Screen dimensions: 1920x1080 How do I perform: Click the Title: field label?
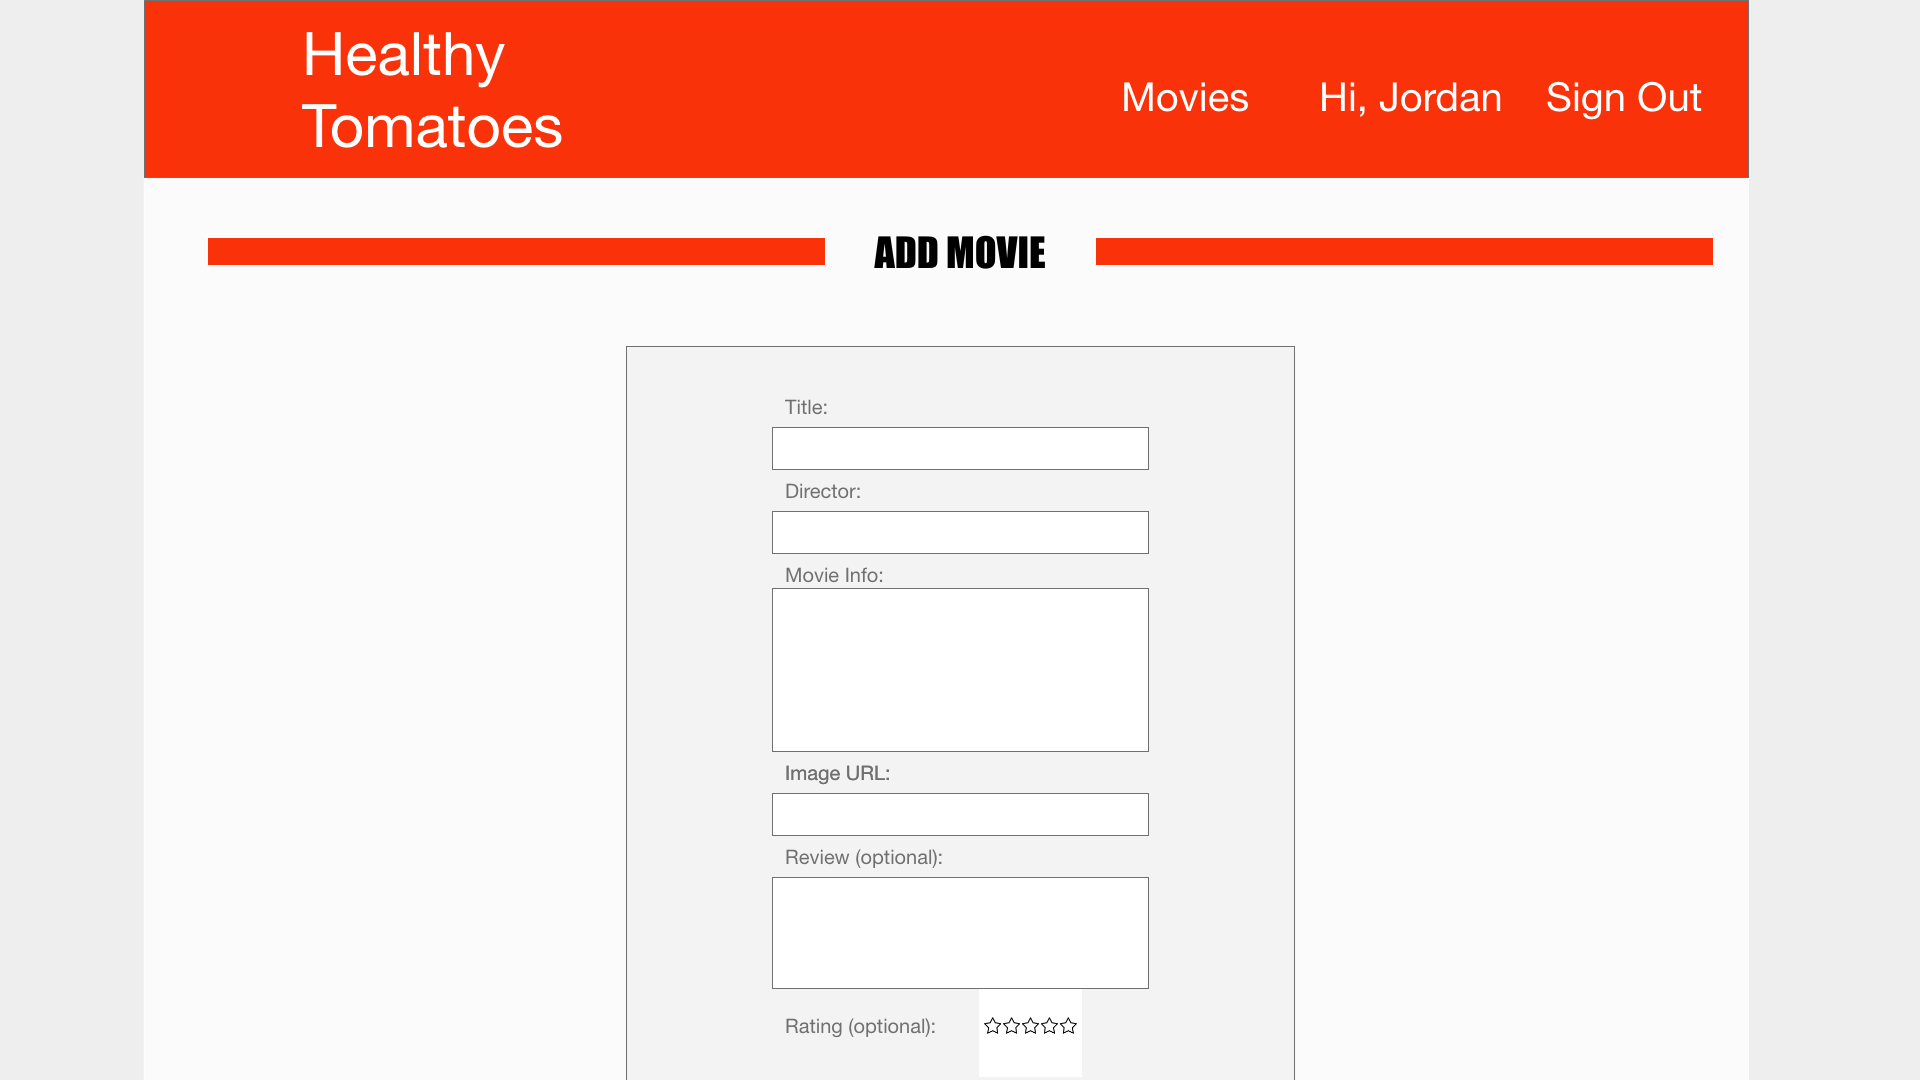tap(805, 407)
